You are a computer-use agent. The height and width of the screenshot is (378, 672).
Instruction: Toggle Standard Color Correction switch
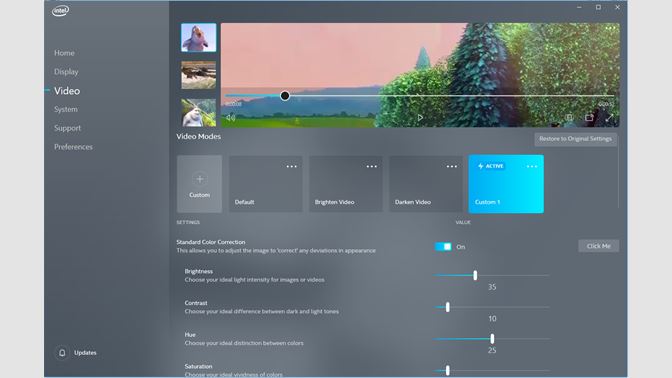[x=443, y=247]
